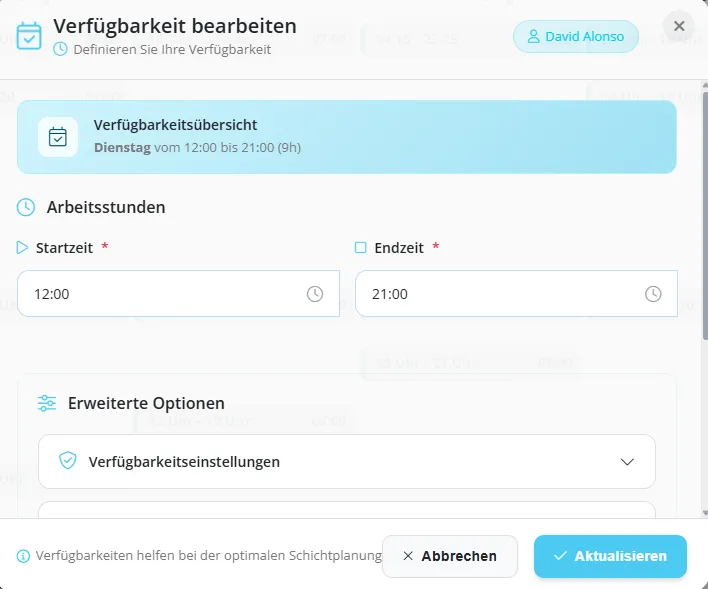Click the play triangle icon beside Startzeit
This screenshot has height=589, width=708.
click(22, 248)
